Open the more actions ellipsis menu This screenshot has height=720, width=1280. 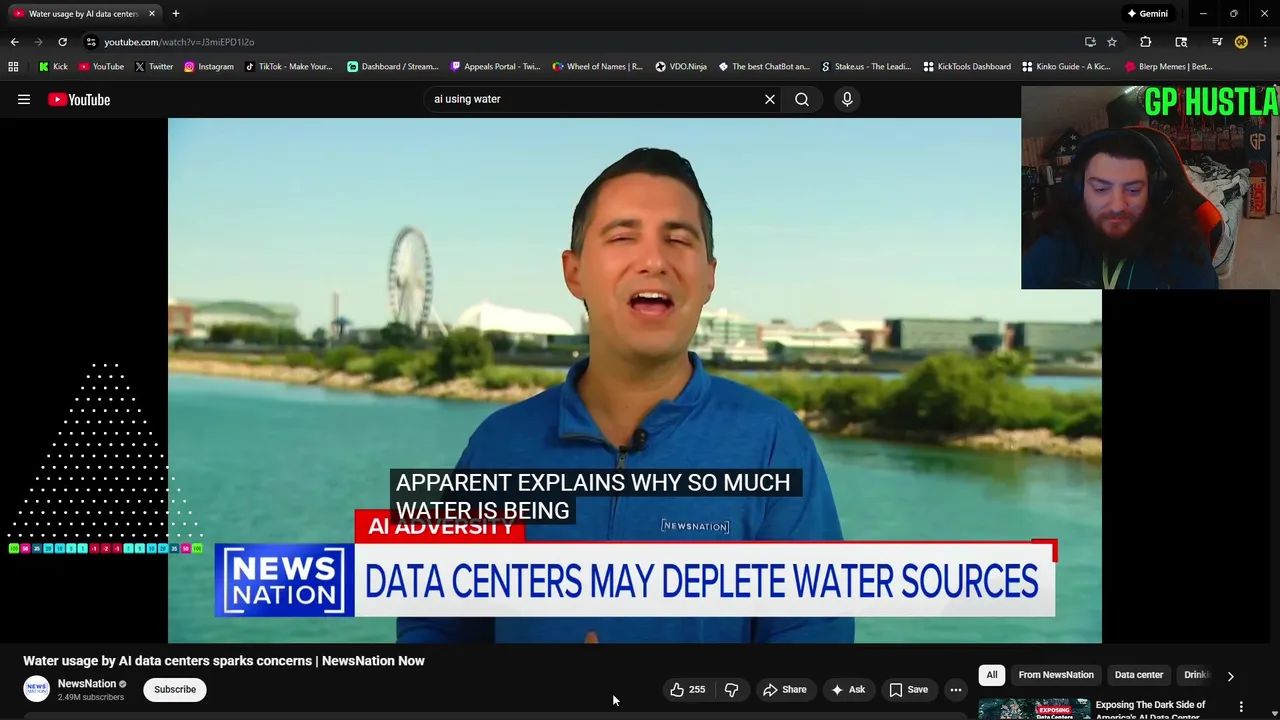click(956, 689)
